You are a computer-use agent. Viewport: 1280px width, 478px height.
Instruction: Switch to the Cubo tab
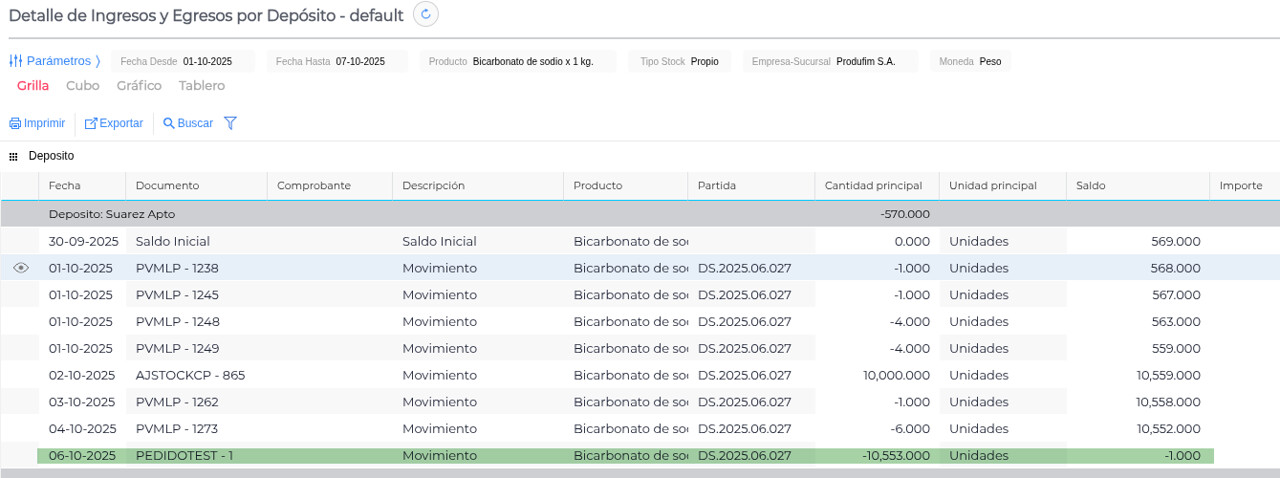pyautogui.click(x=82, y=86)
